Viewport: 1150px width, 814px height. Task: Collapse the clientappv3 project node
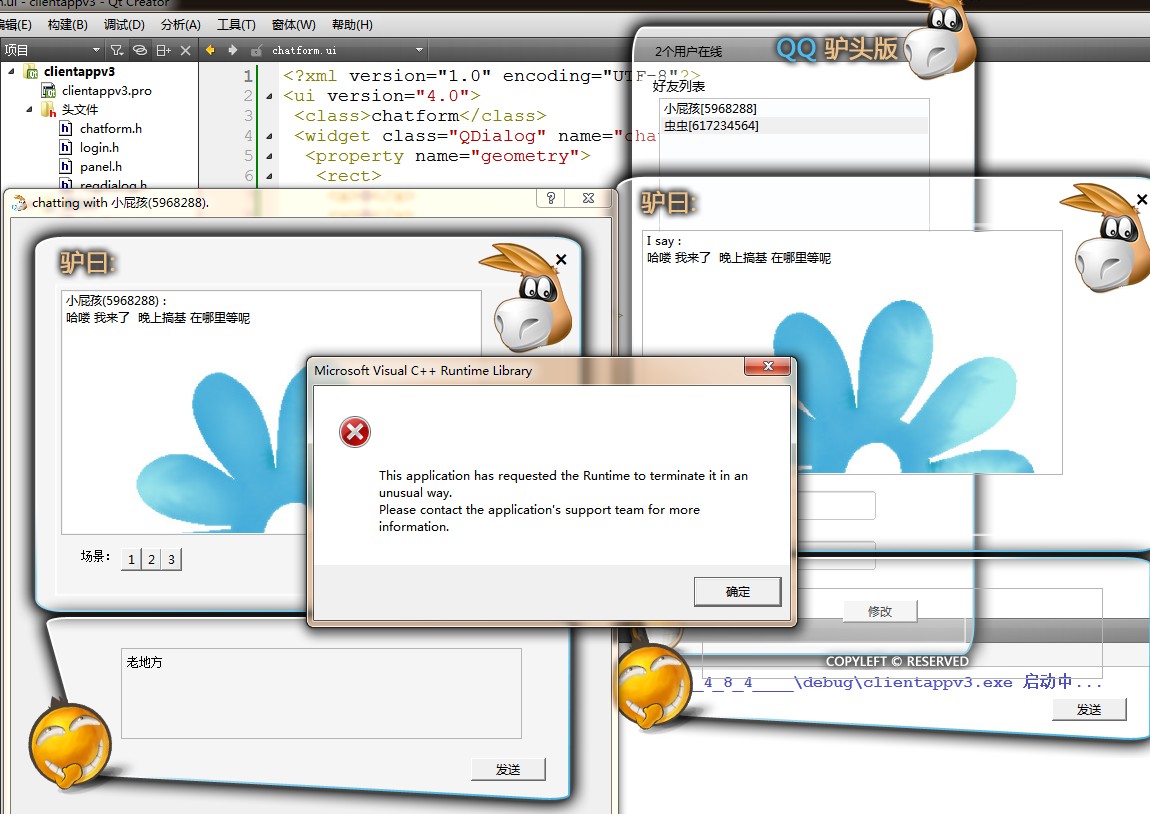point(11,71)
